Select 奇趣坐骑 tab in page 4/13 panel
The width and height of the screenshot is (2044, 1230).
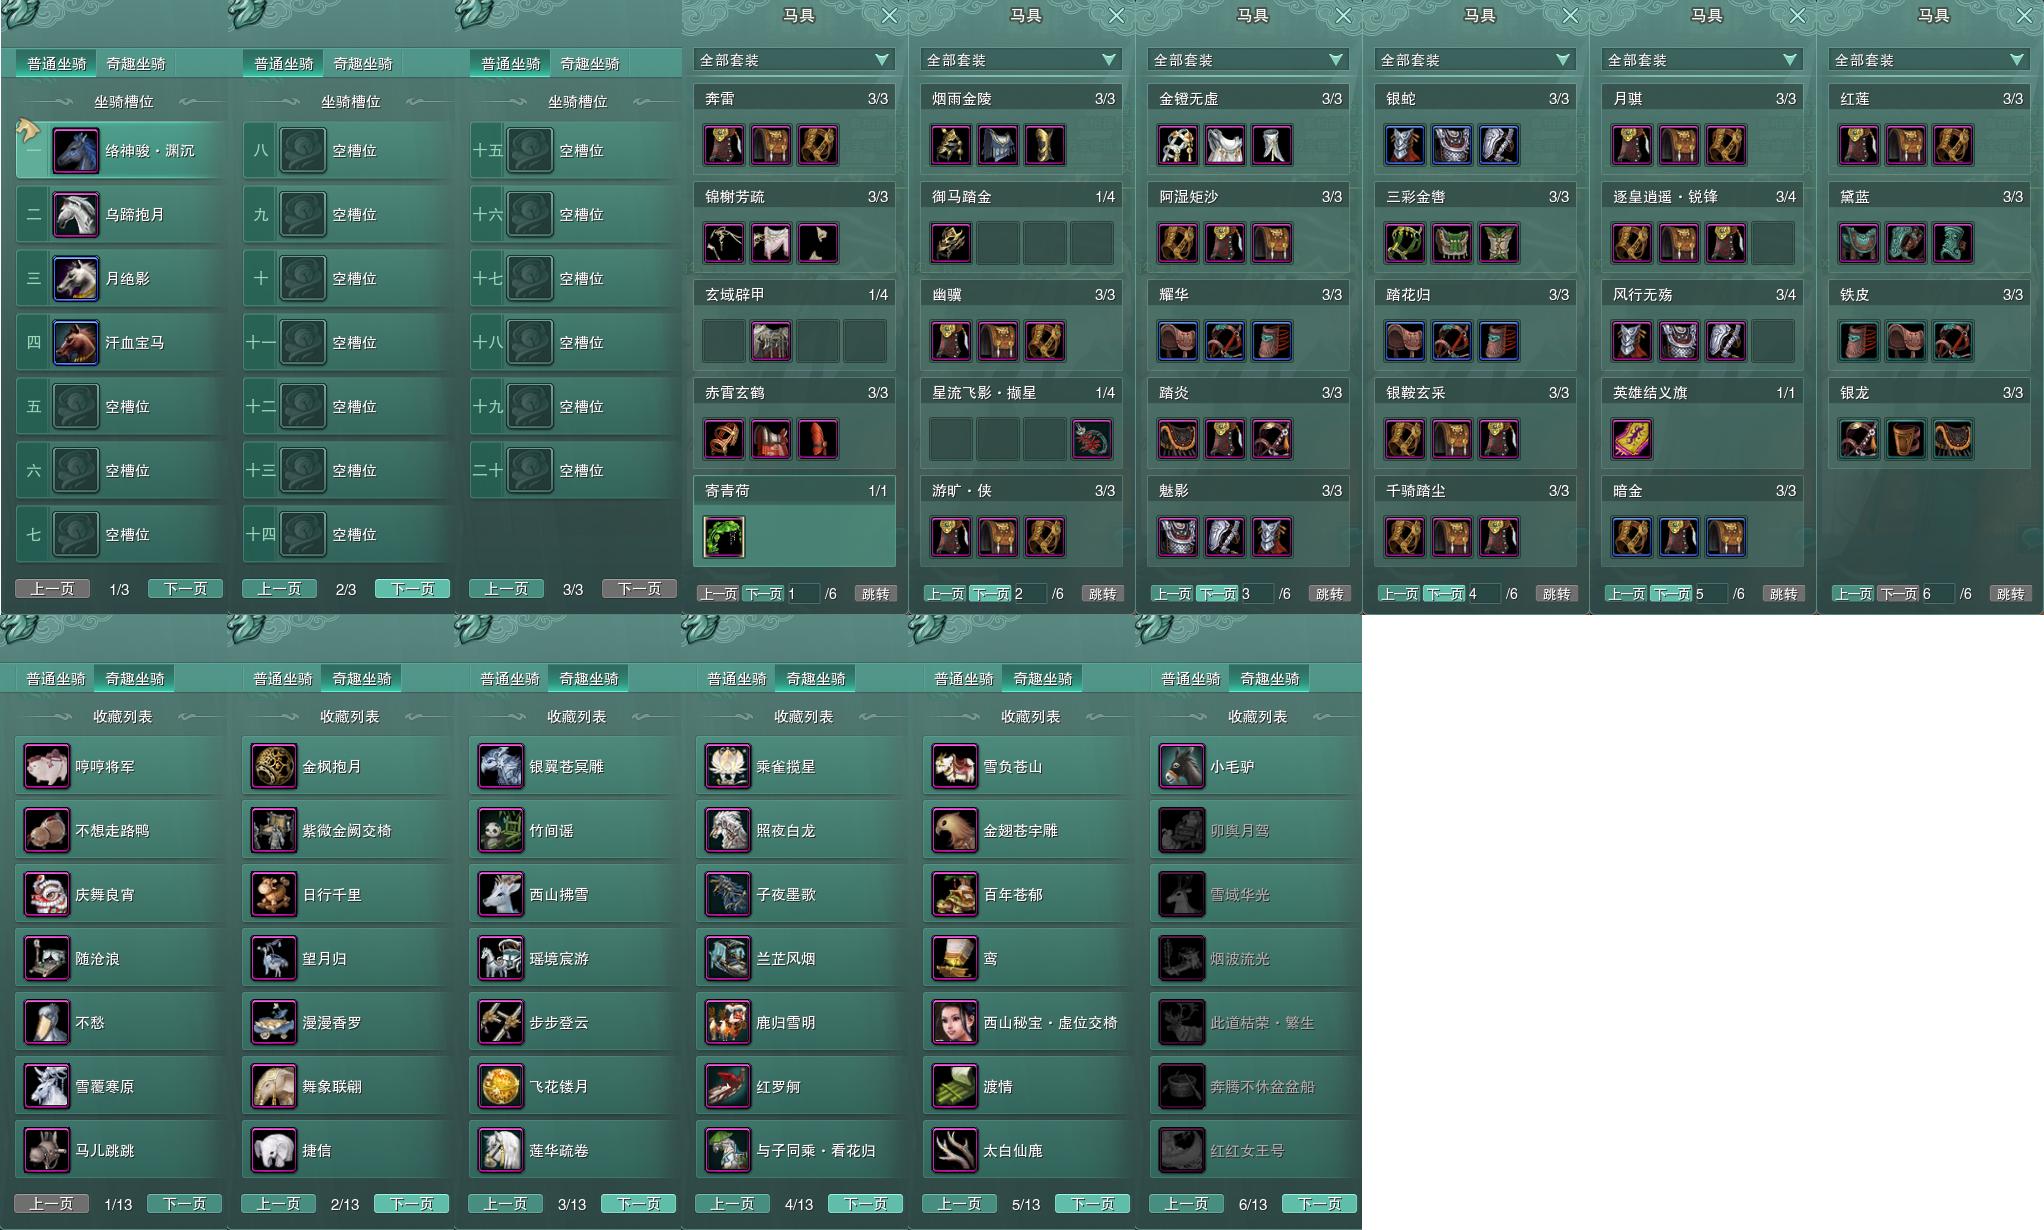click(816, 679)
